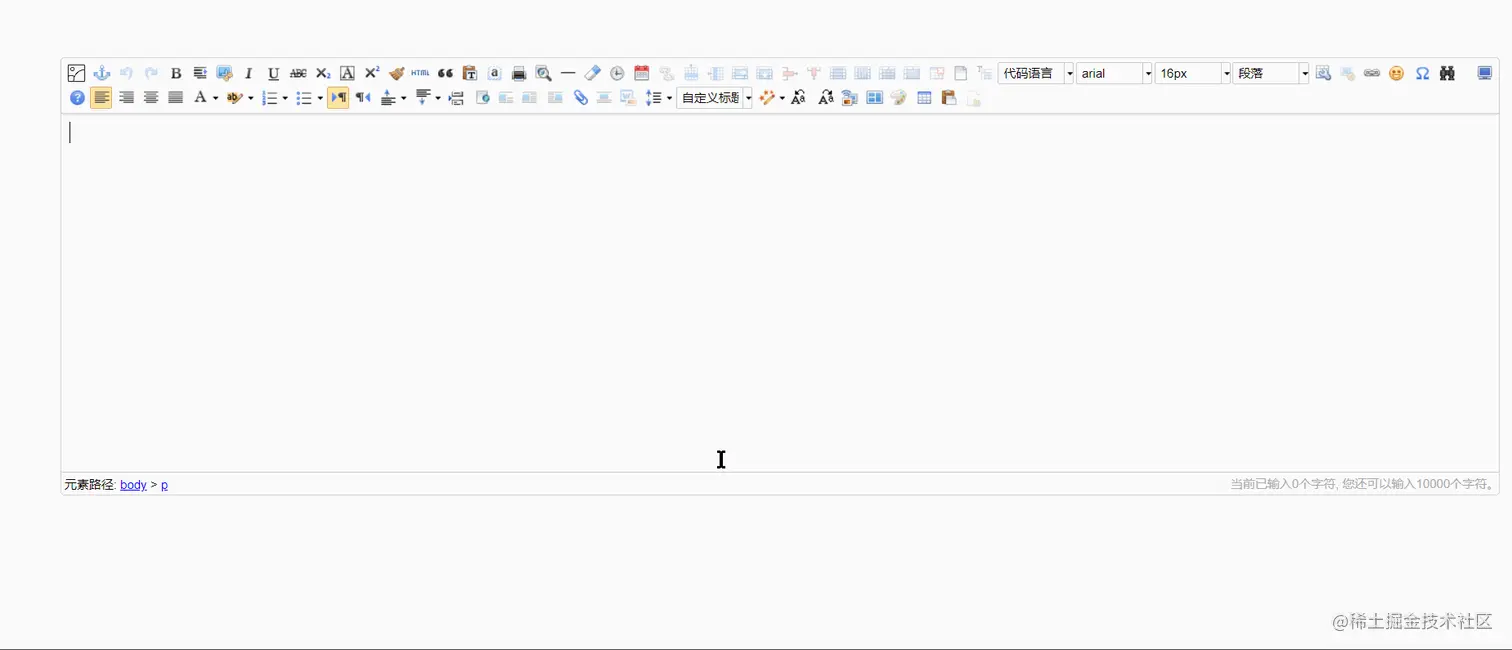The width and height of the screenshot is (1512, 650).
Task: Load saved draft with the clipboard icon
Action: point(948,97)
